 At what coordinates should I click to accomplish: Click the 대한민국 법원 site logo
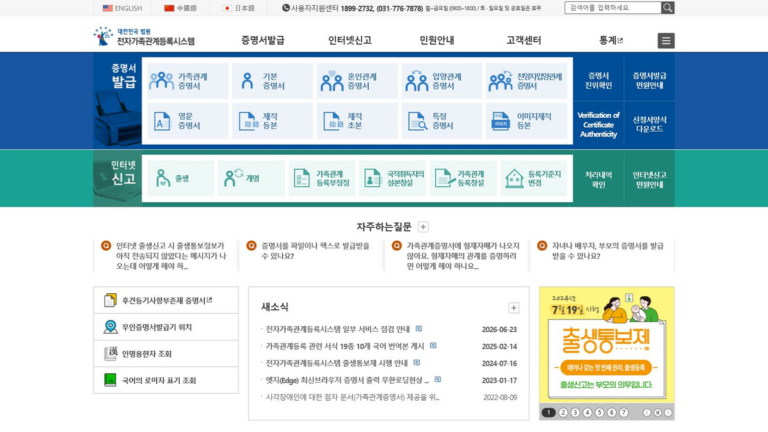tap(144, 37)
